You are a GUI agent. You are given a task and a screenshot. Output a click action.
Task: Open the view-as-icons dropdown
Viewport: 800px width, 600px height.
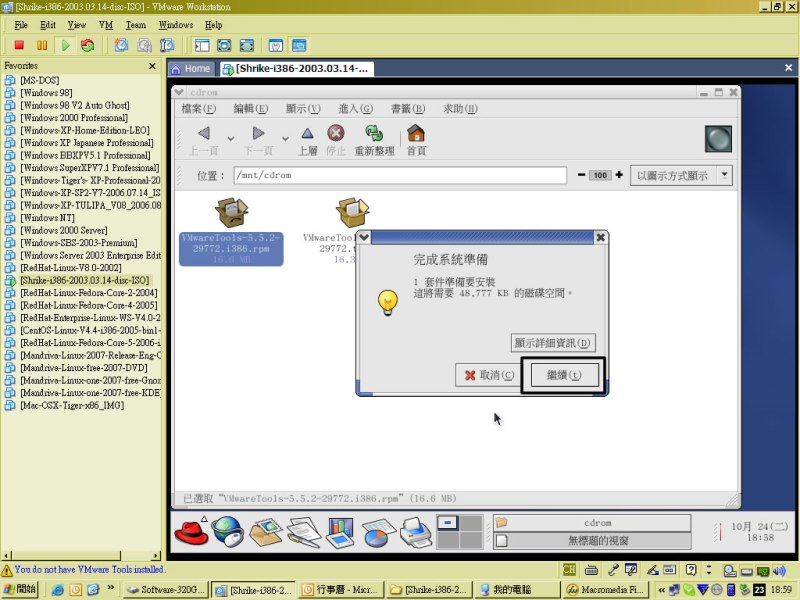pyautogui.click(x=681, y=176)
